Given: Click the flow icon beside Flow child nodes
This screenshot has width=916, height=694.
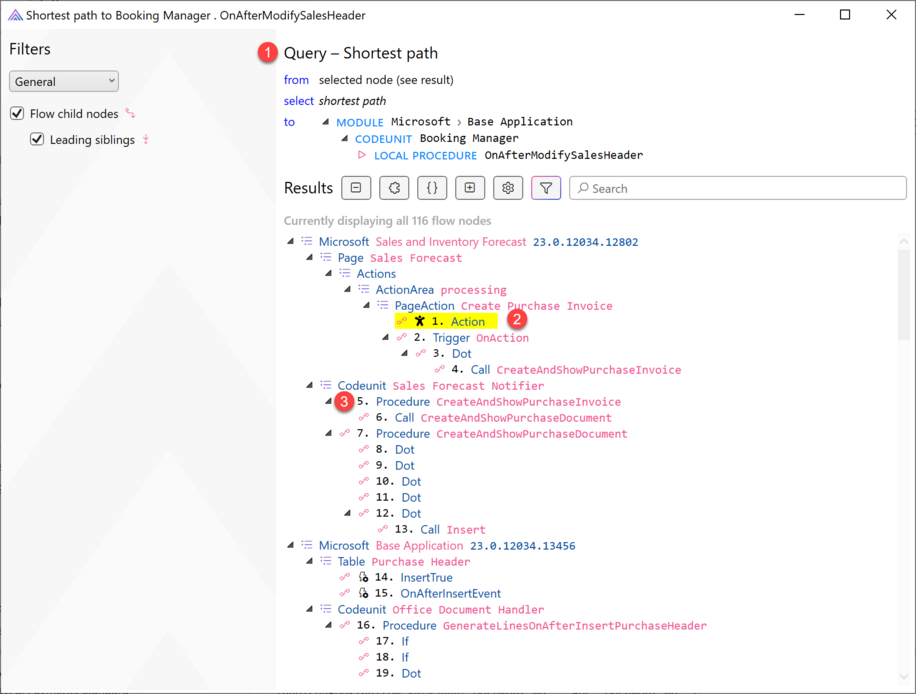Looking at the screenshot, I should [130, 113].
